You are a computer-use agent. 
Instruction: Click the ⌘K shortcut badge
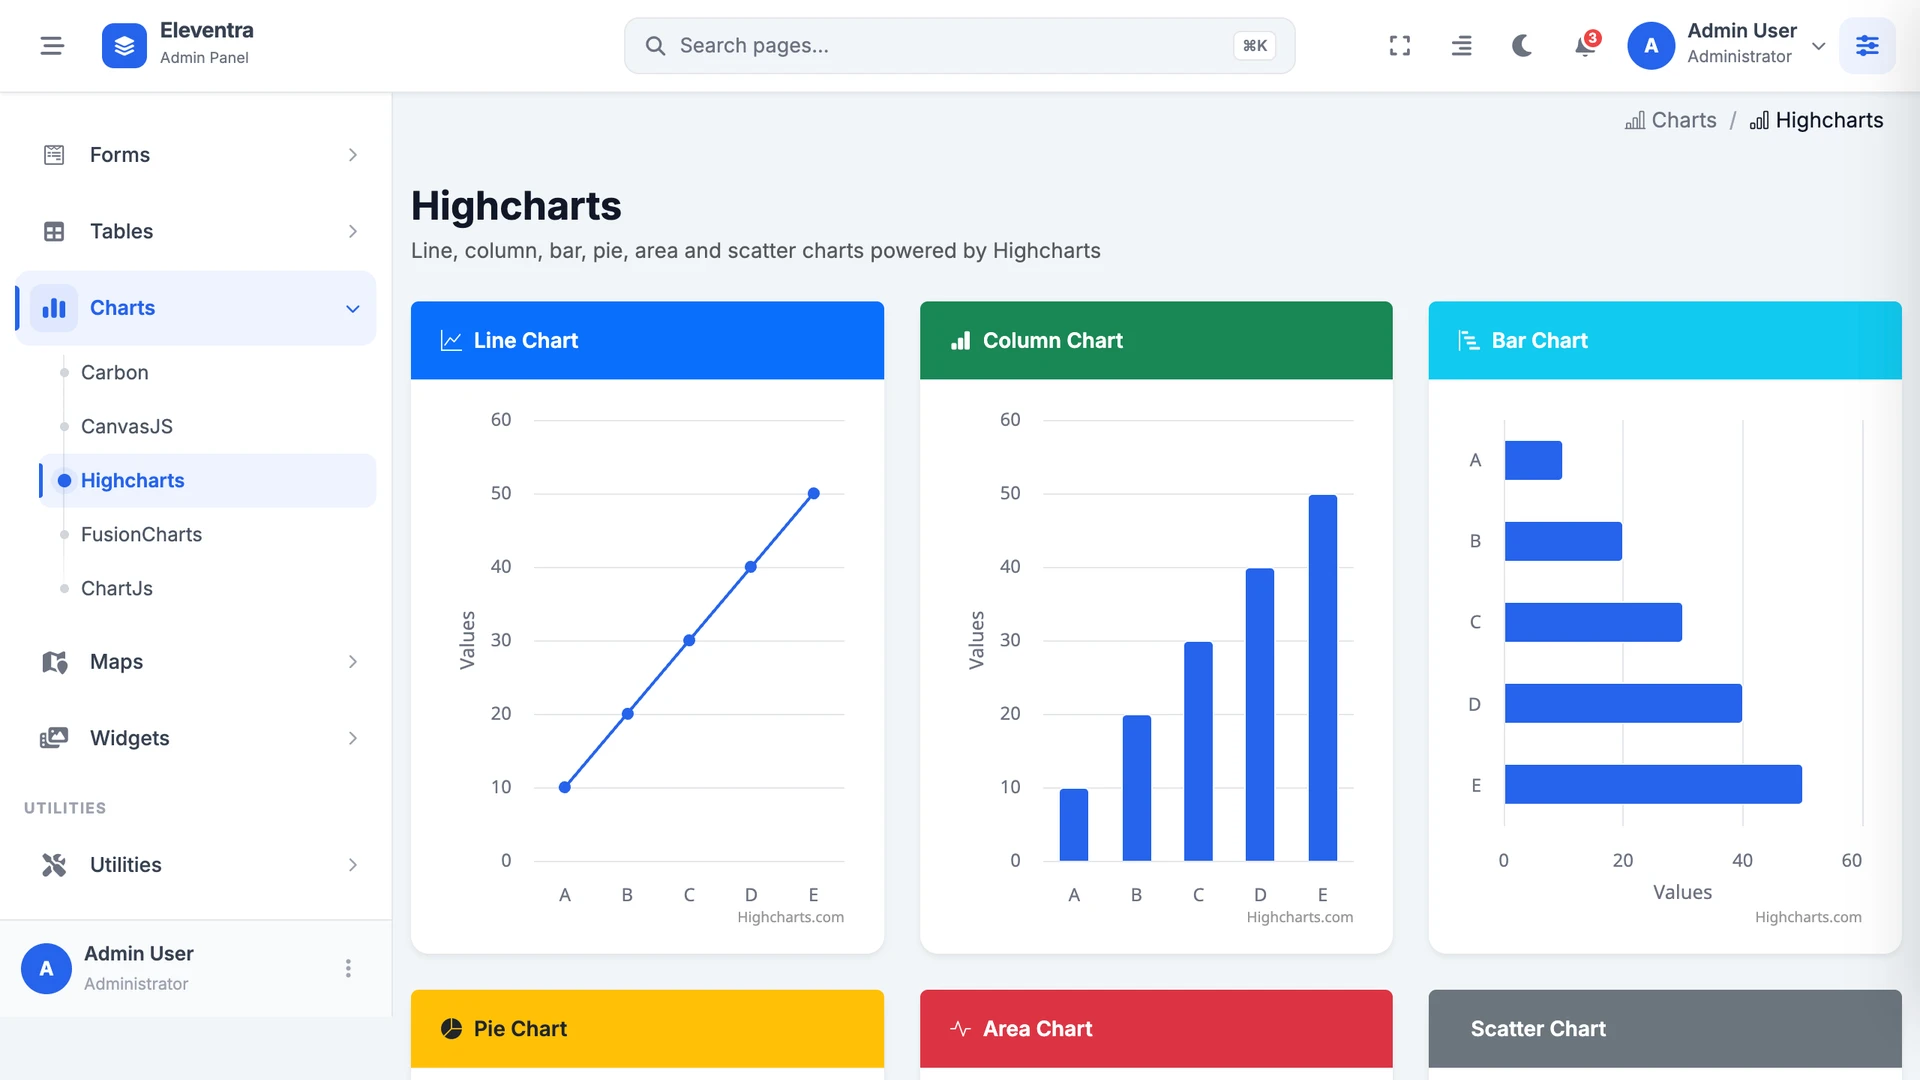click(1254, 46)
